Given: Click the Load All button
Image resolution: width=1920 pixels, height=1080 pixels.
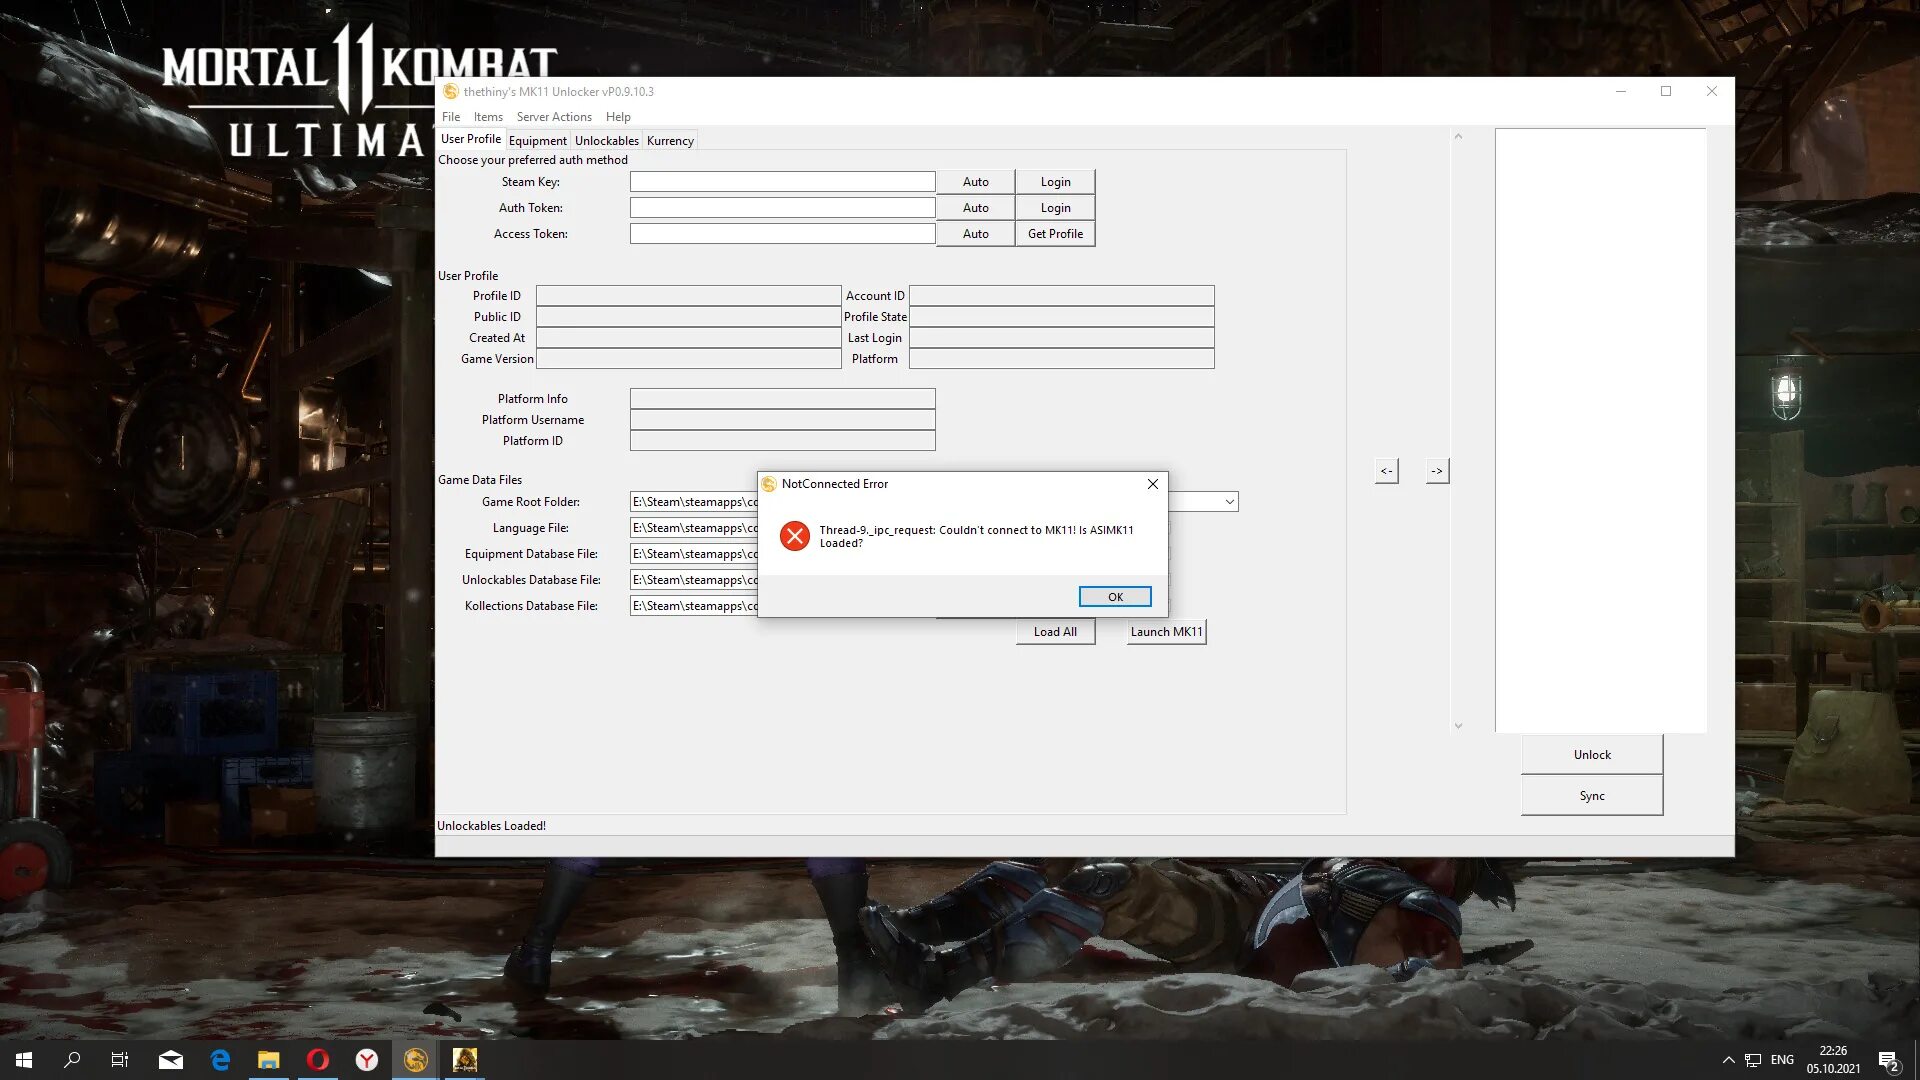Looking at the screenshot, I should (1055, 632).
